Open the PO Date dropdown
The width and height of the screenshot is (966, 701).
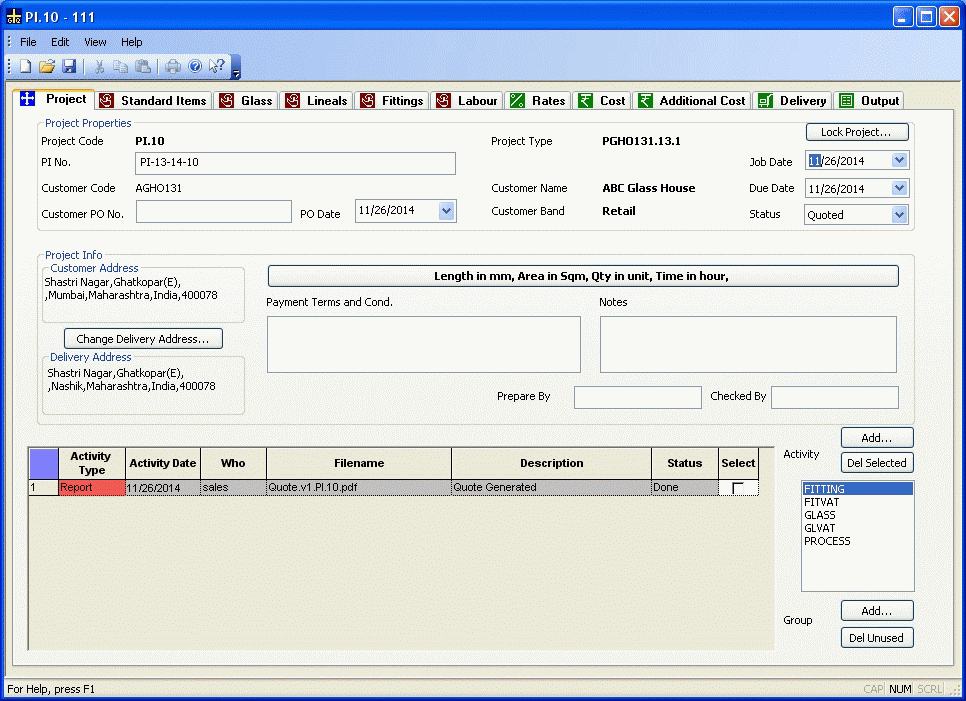coord(446,211)
